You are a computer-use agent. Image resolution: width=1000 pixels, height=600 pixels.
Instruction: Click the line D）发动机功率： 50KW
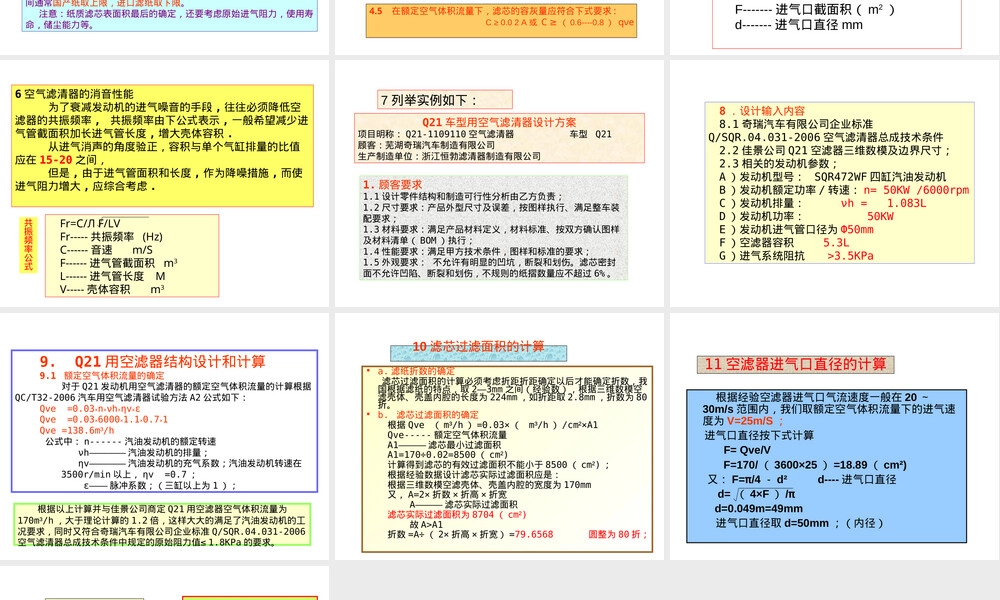click(x=806, y=216)
